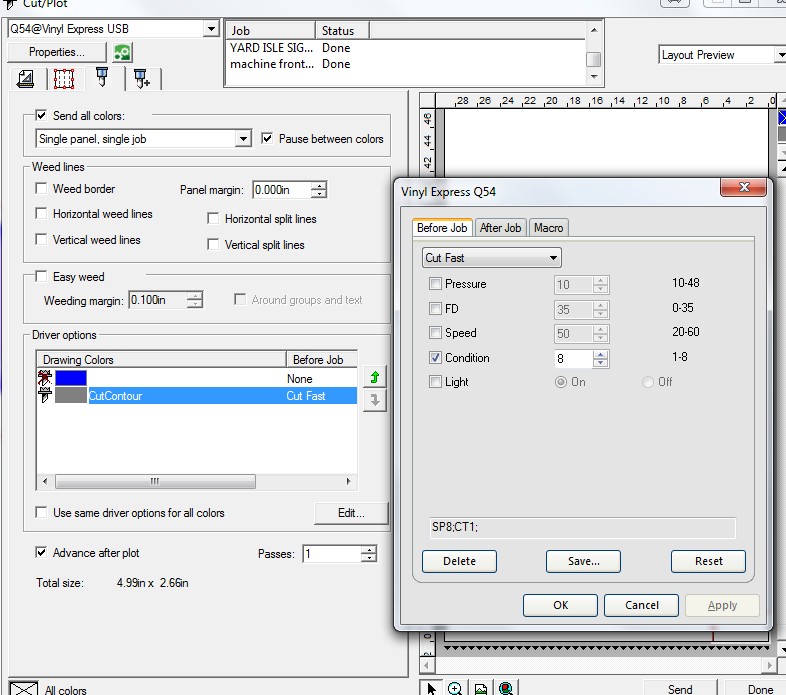Move the selected color up with green arrow
This screenshot has height=695, width=786.
pos(374,377)
